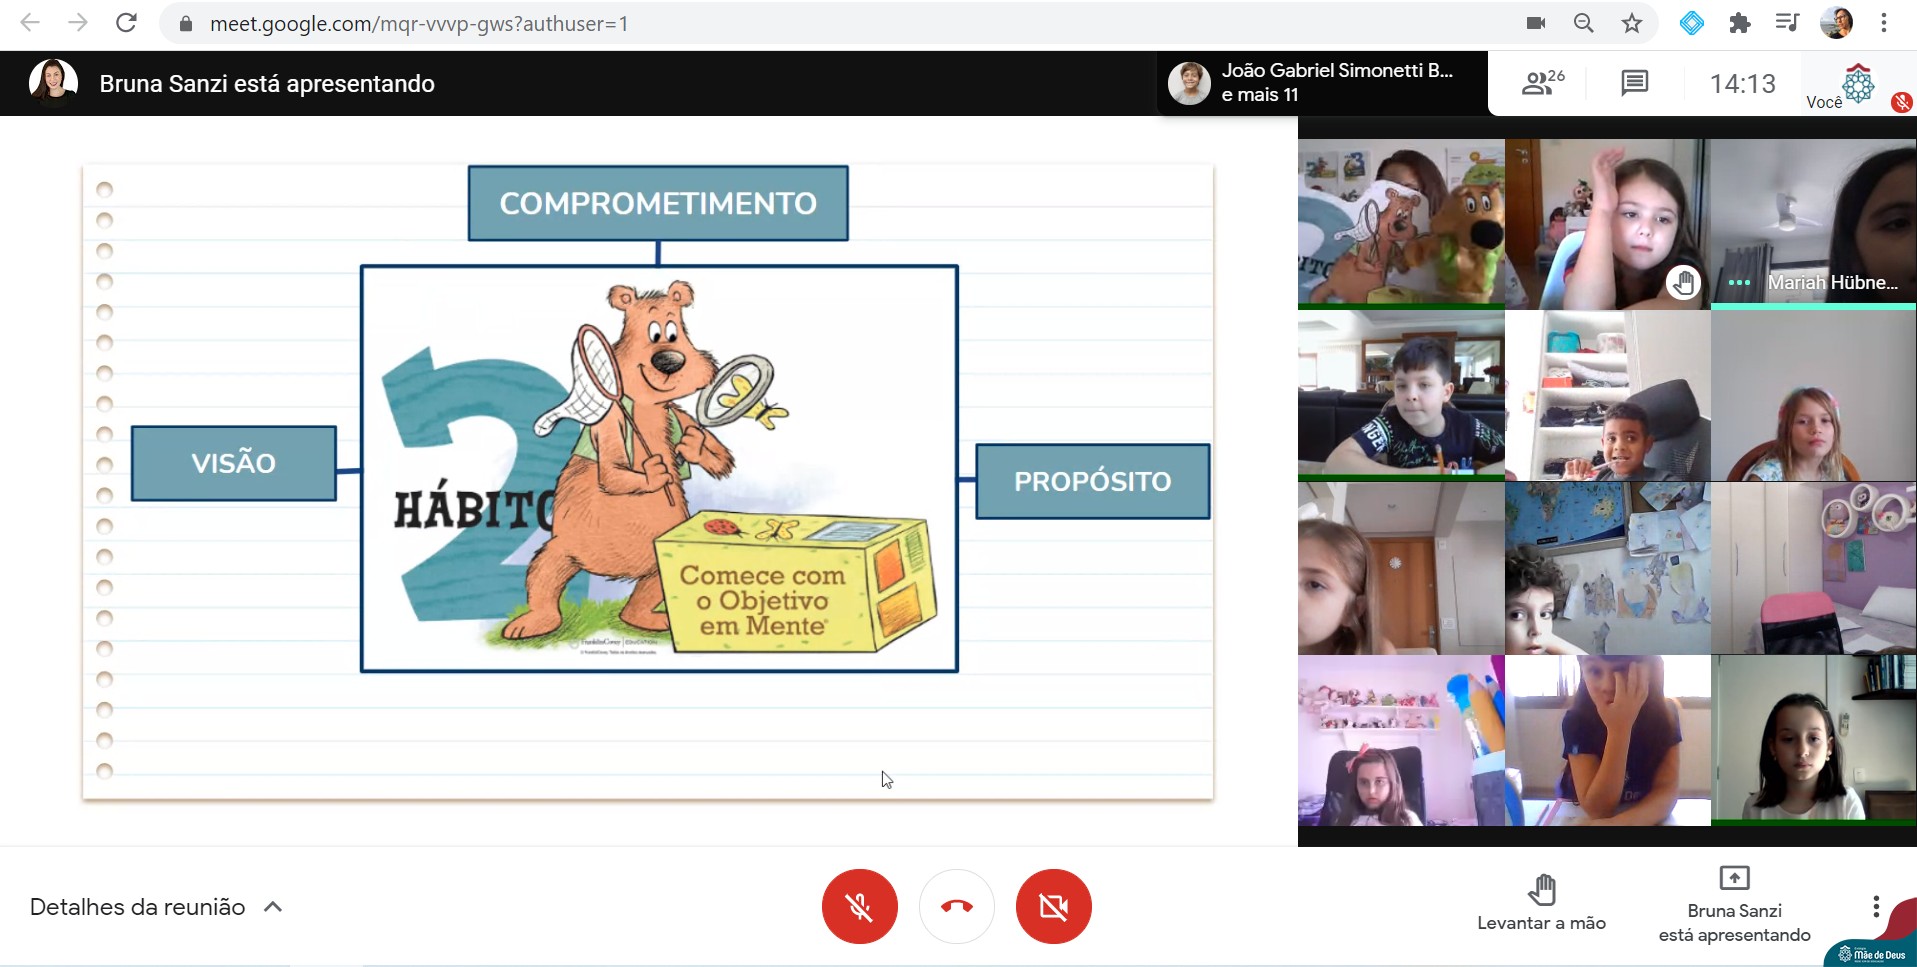Expand Detalhes da reunião

156,907
